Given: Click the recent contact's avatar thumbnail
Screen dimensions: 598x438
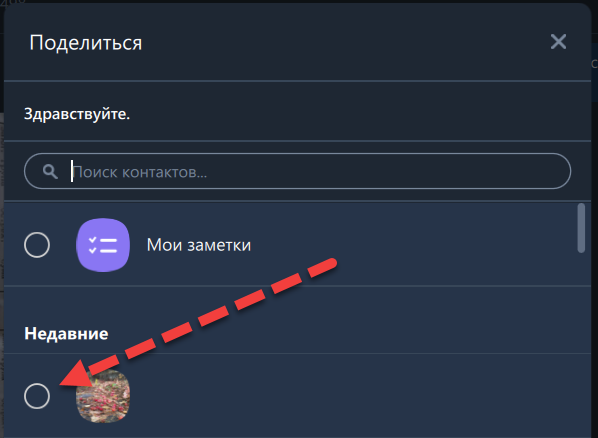Looking at the screenshot, I should coord(103,396).
